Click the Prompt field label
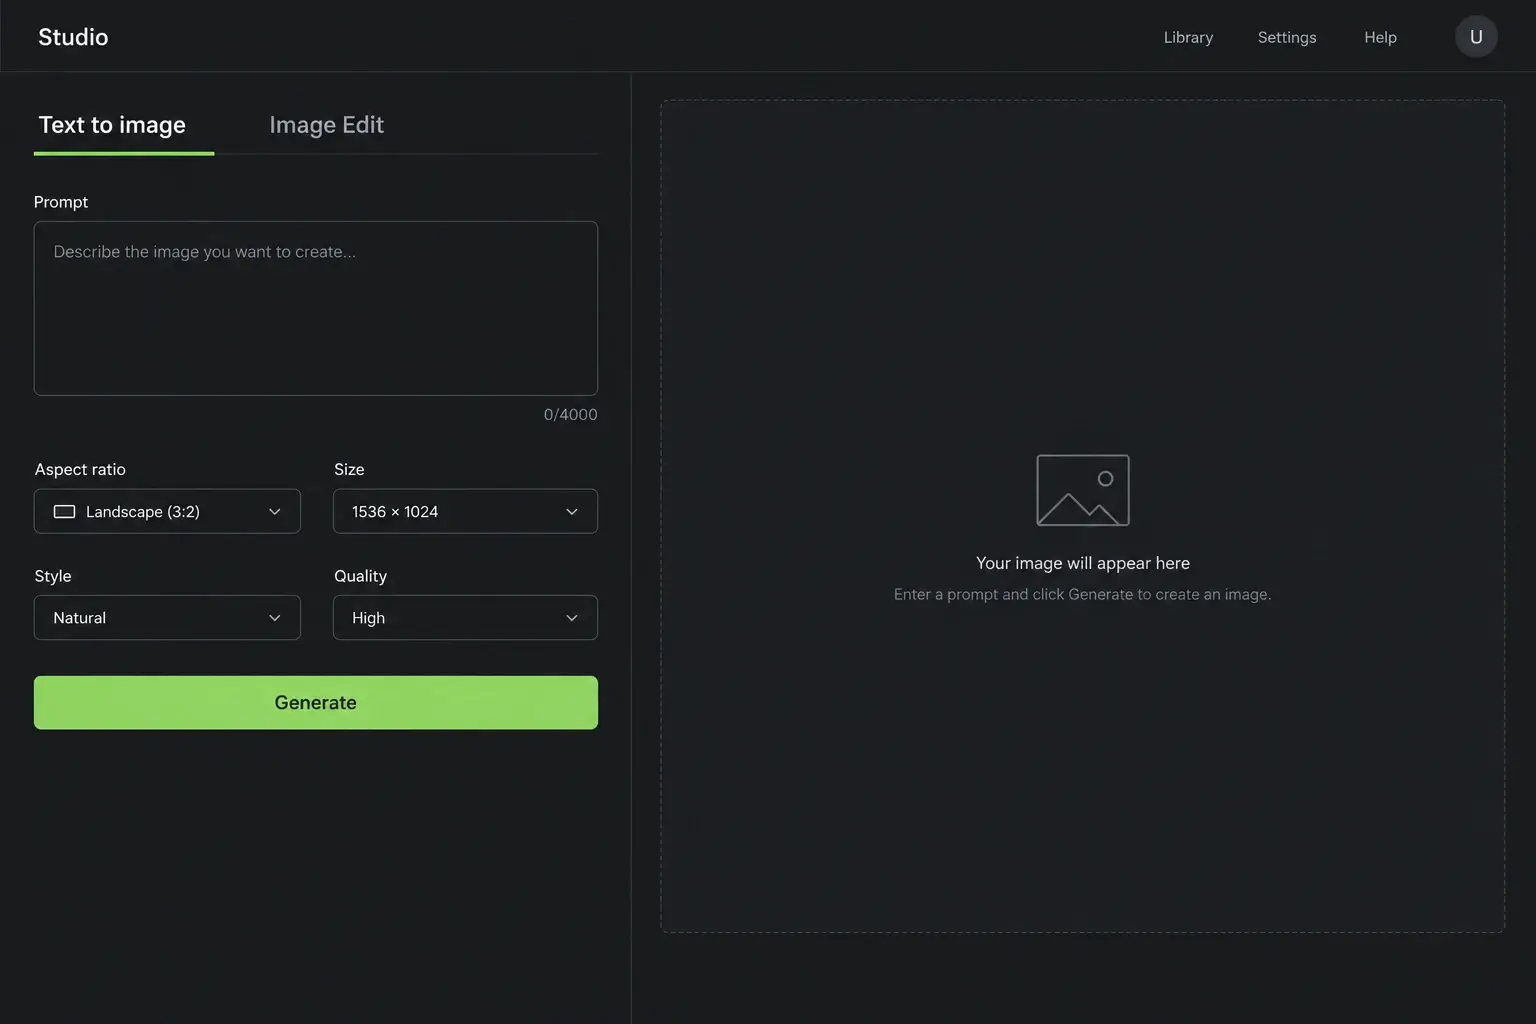 (61, 202)
